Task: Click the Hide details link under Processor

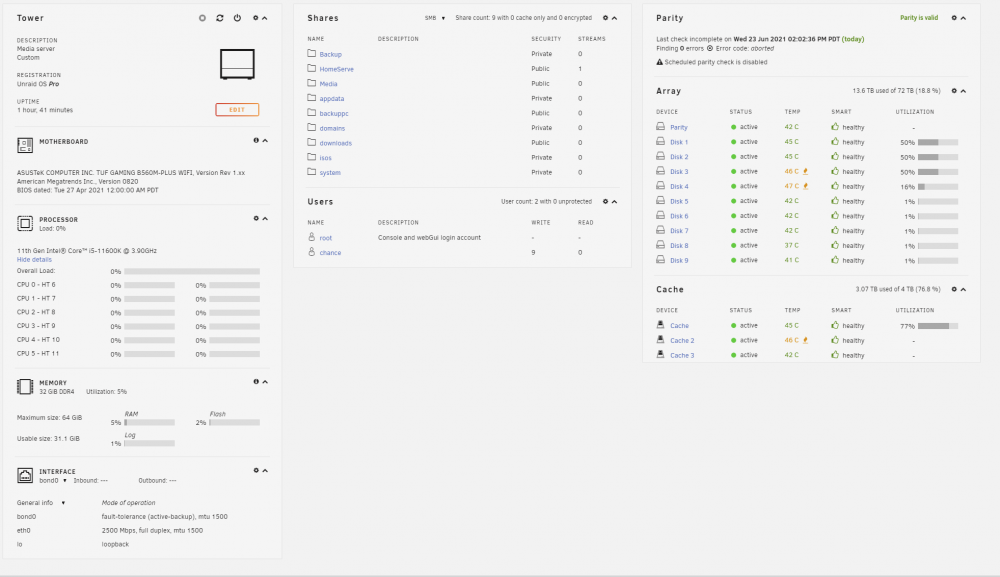Action: coord(34,259)
